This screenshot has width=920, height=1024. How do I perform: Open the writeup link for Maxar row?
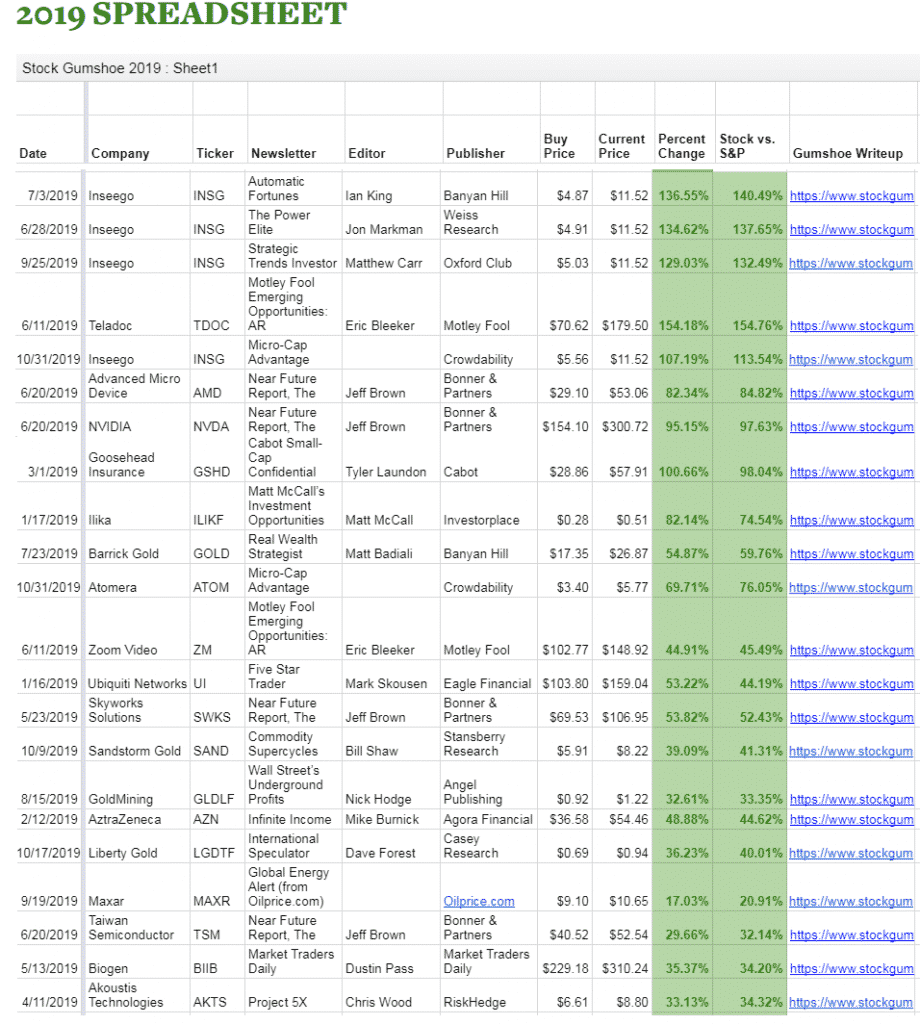click(851, 901)
